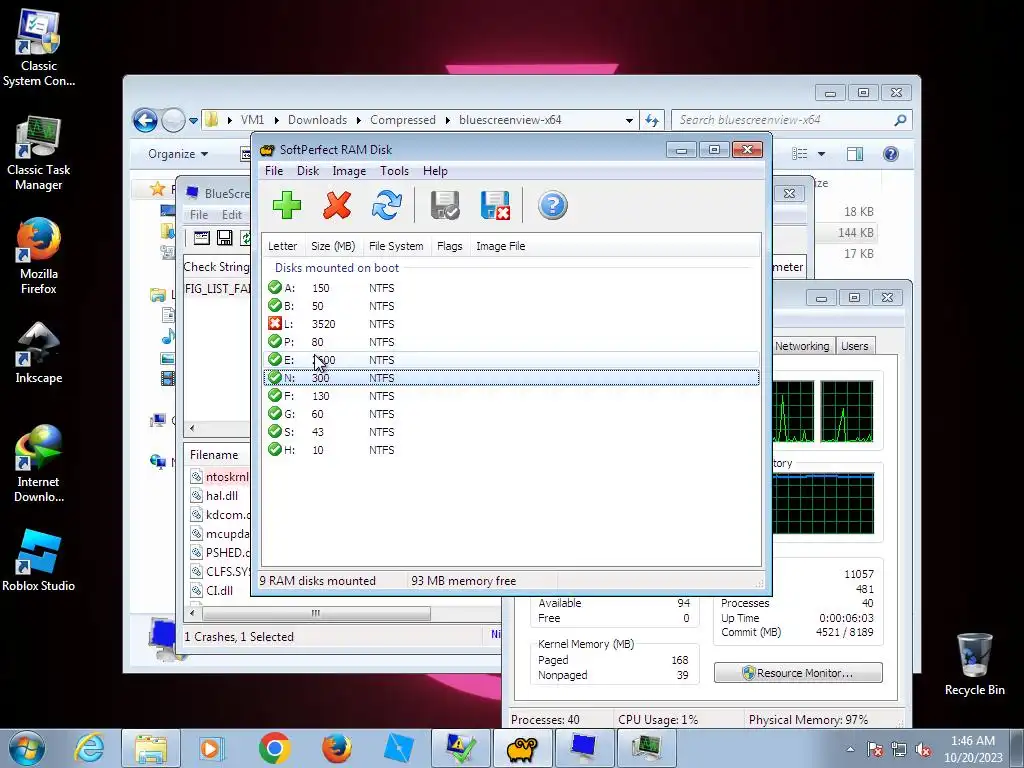Show hidden tray icons arrow

tap(850, 749)
